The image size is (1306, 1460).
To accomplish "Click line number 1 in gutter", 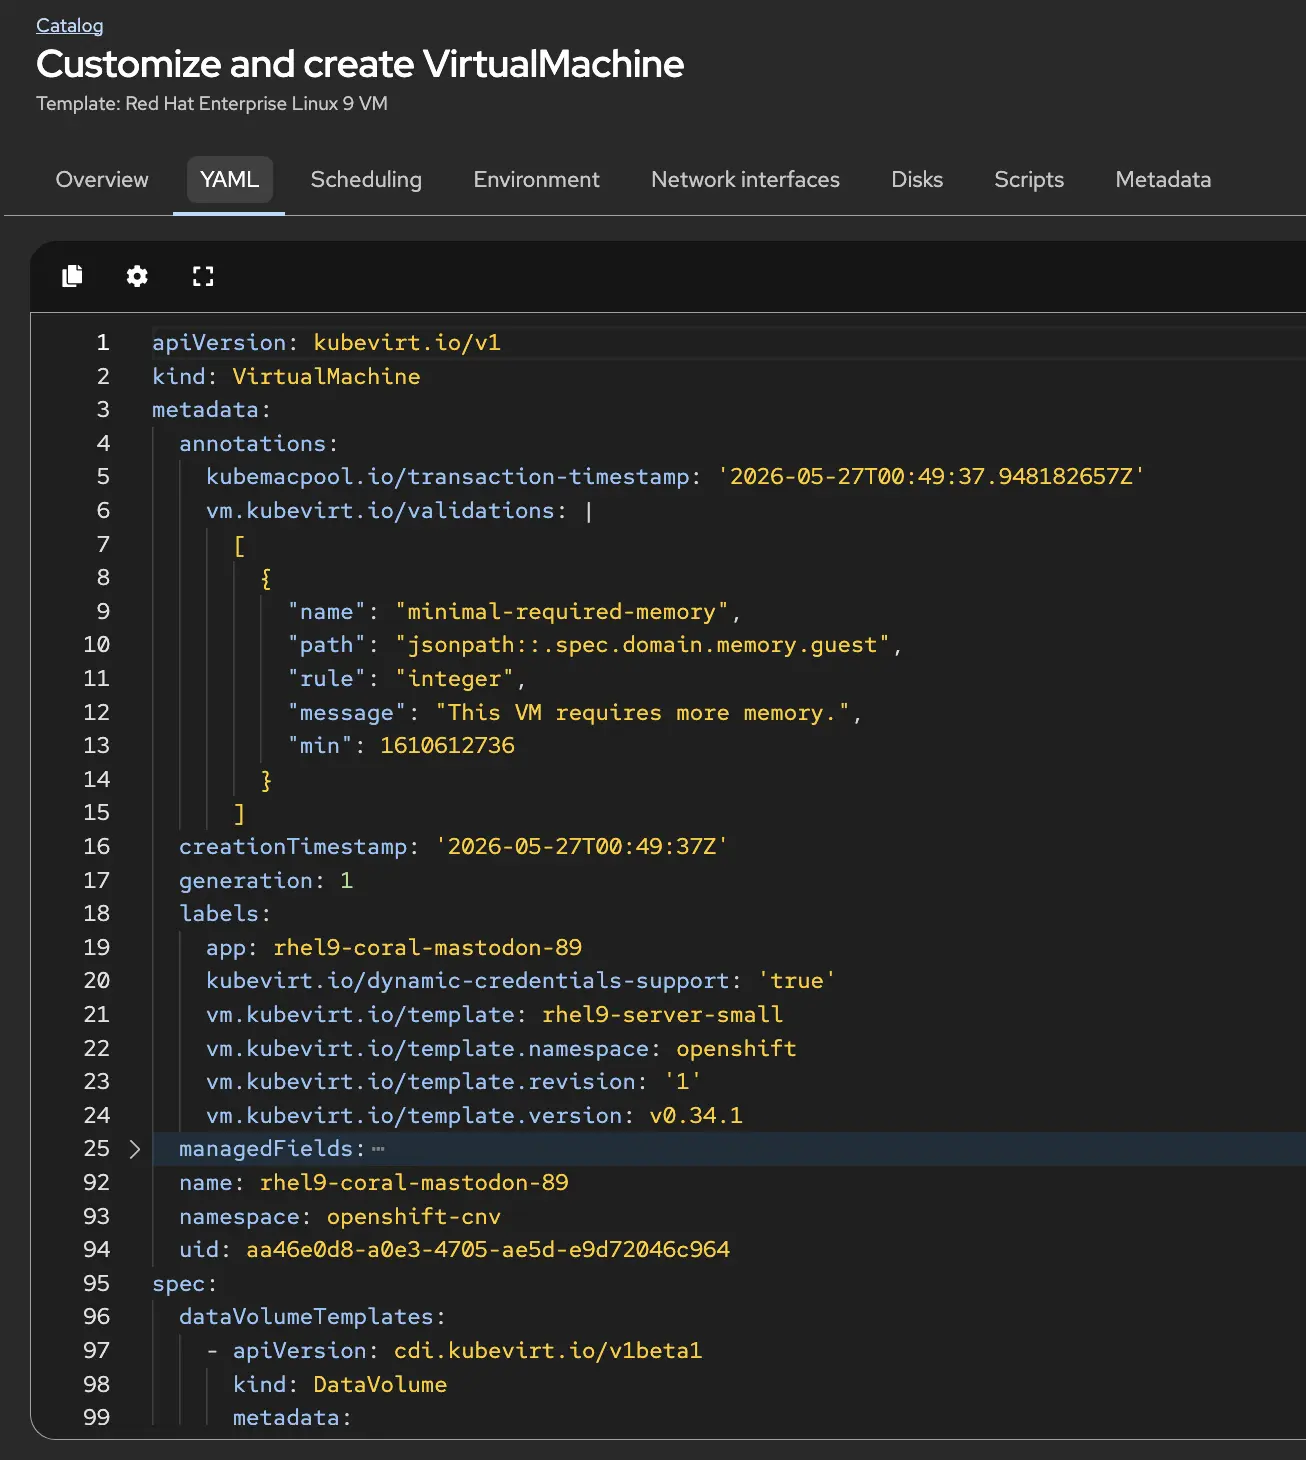I will (103, 343).
